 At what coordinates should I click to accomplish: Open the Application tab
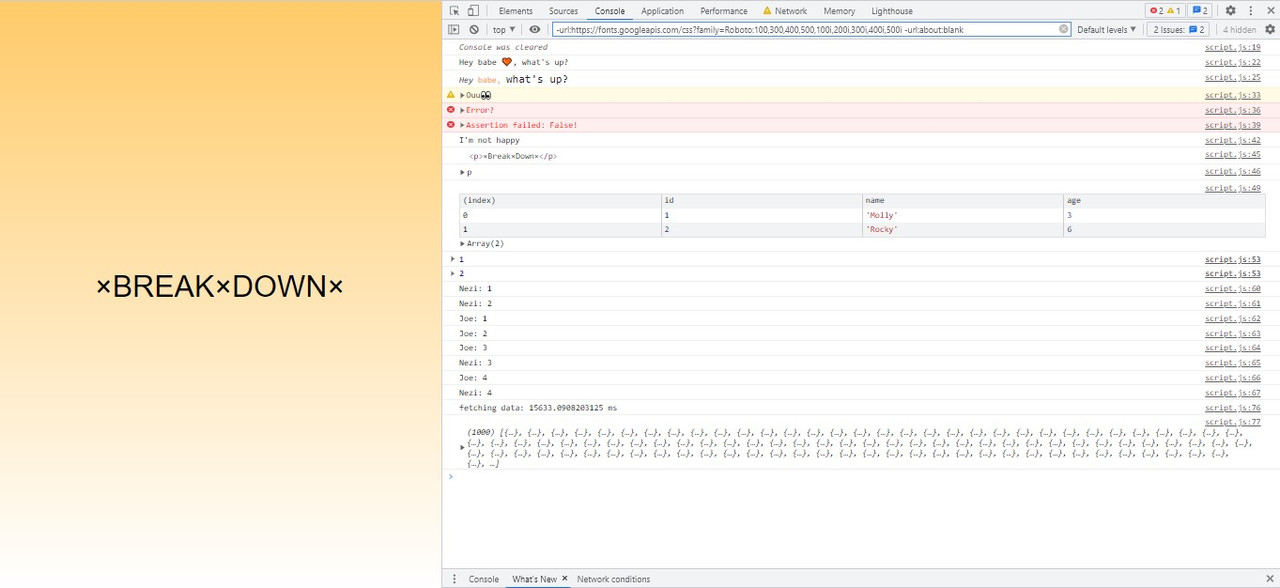(663, 11)
